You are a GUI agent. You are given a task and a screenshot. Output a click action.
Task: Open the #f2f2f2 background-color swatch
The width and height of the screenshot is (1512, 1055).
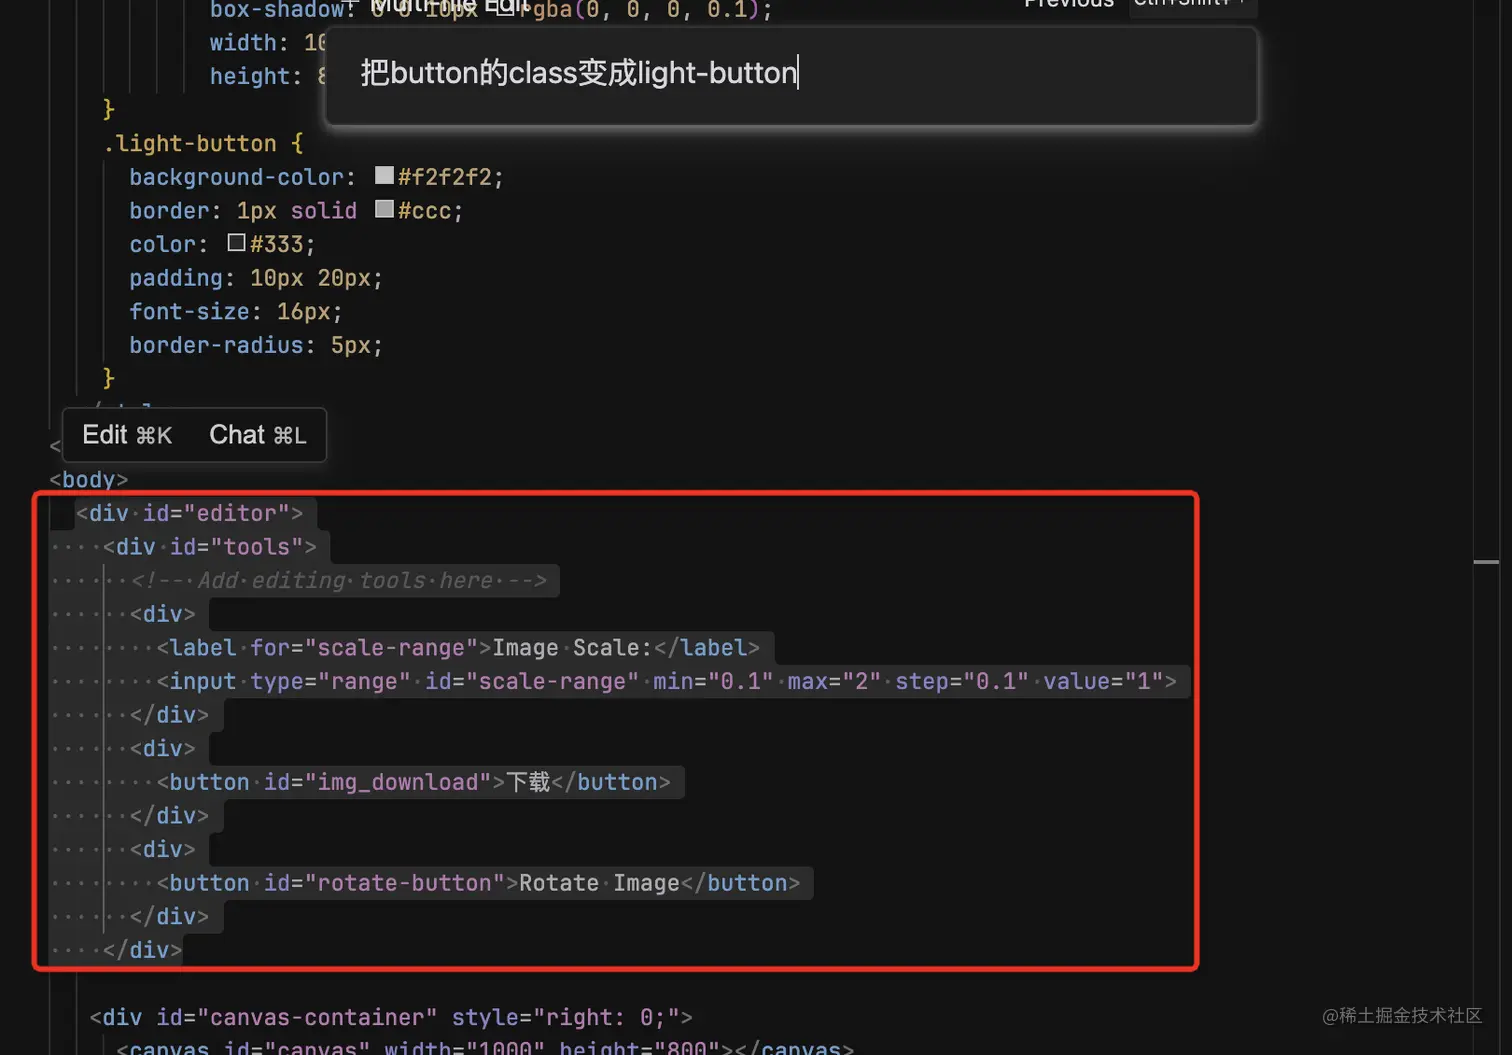384,176
